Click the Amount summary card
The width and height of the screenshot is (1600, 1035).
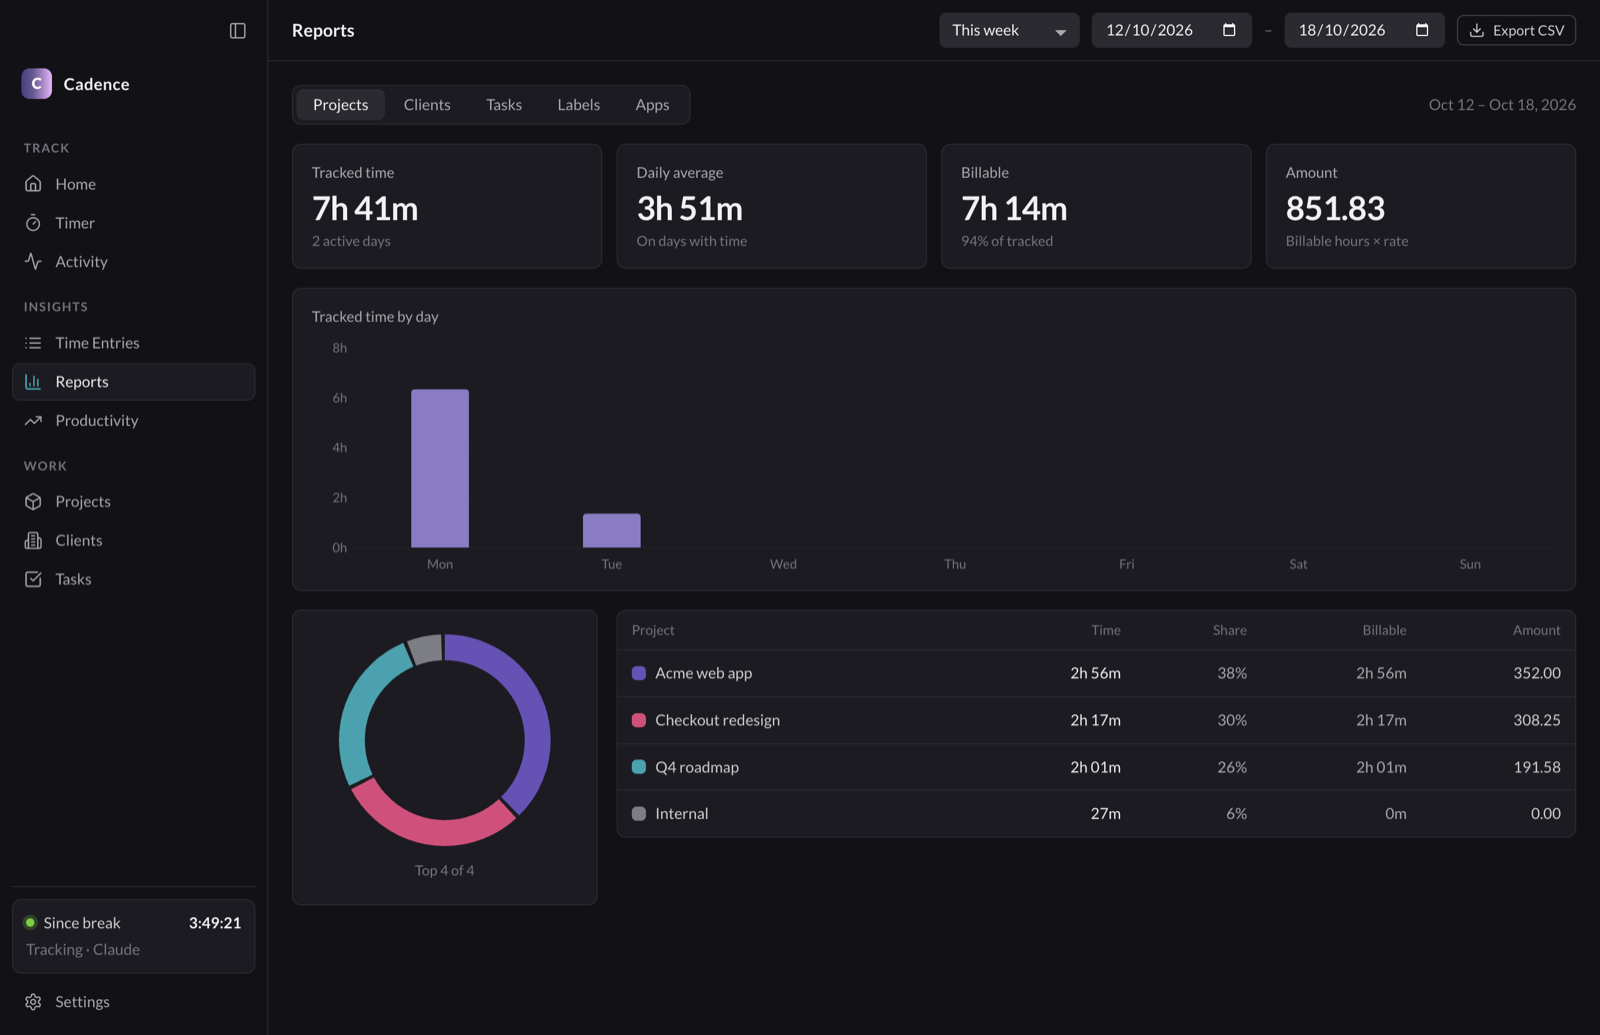[x=1421, y=206]
